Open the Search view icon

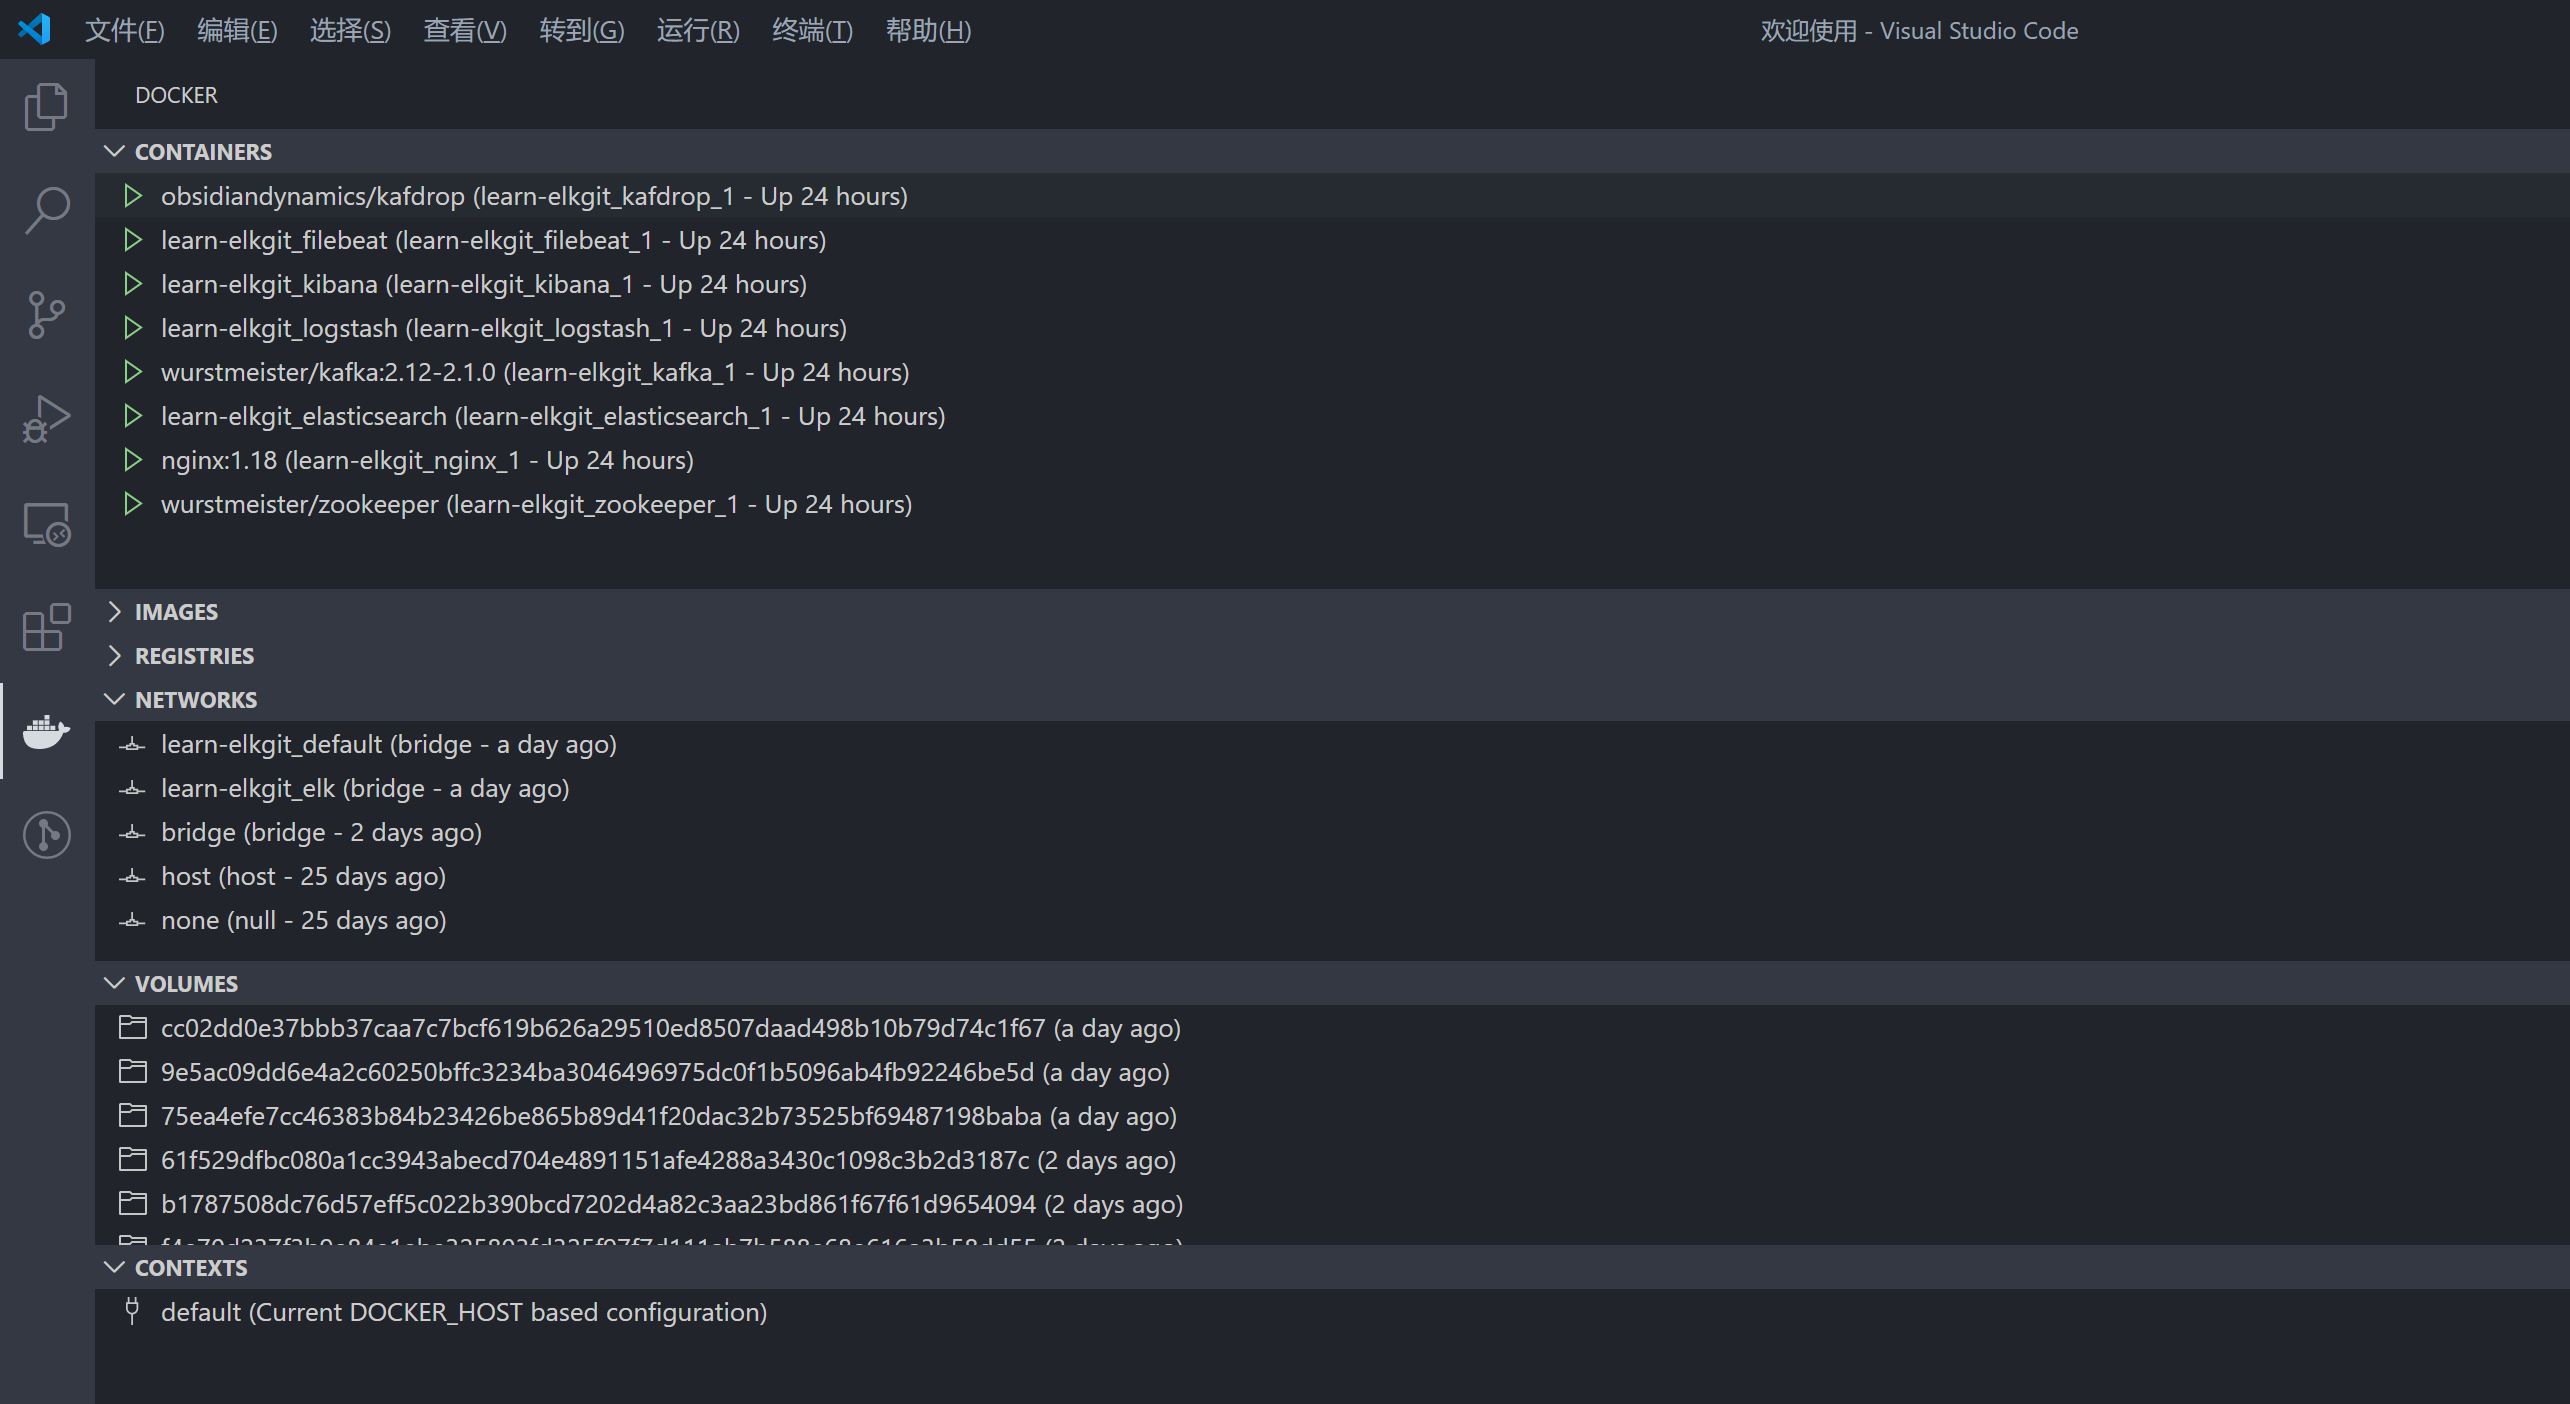[x=46, y=210]
